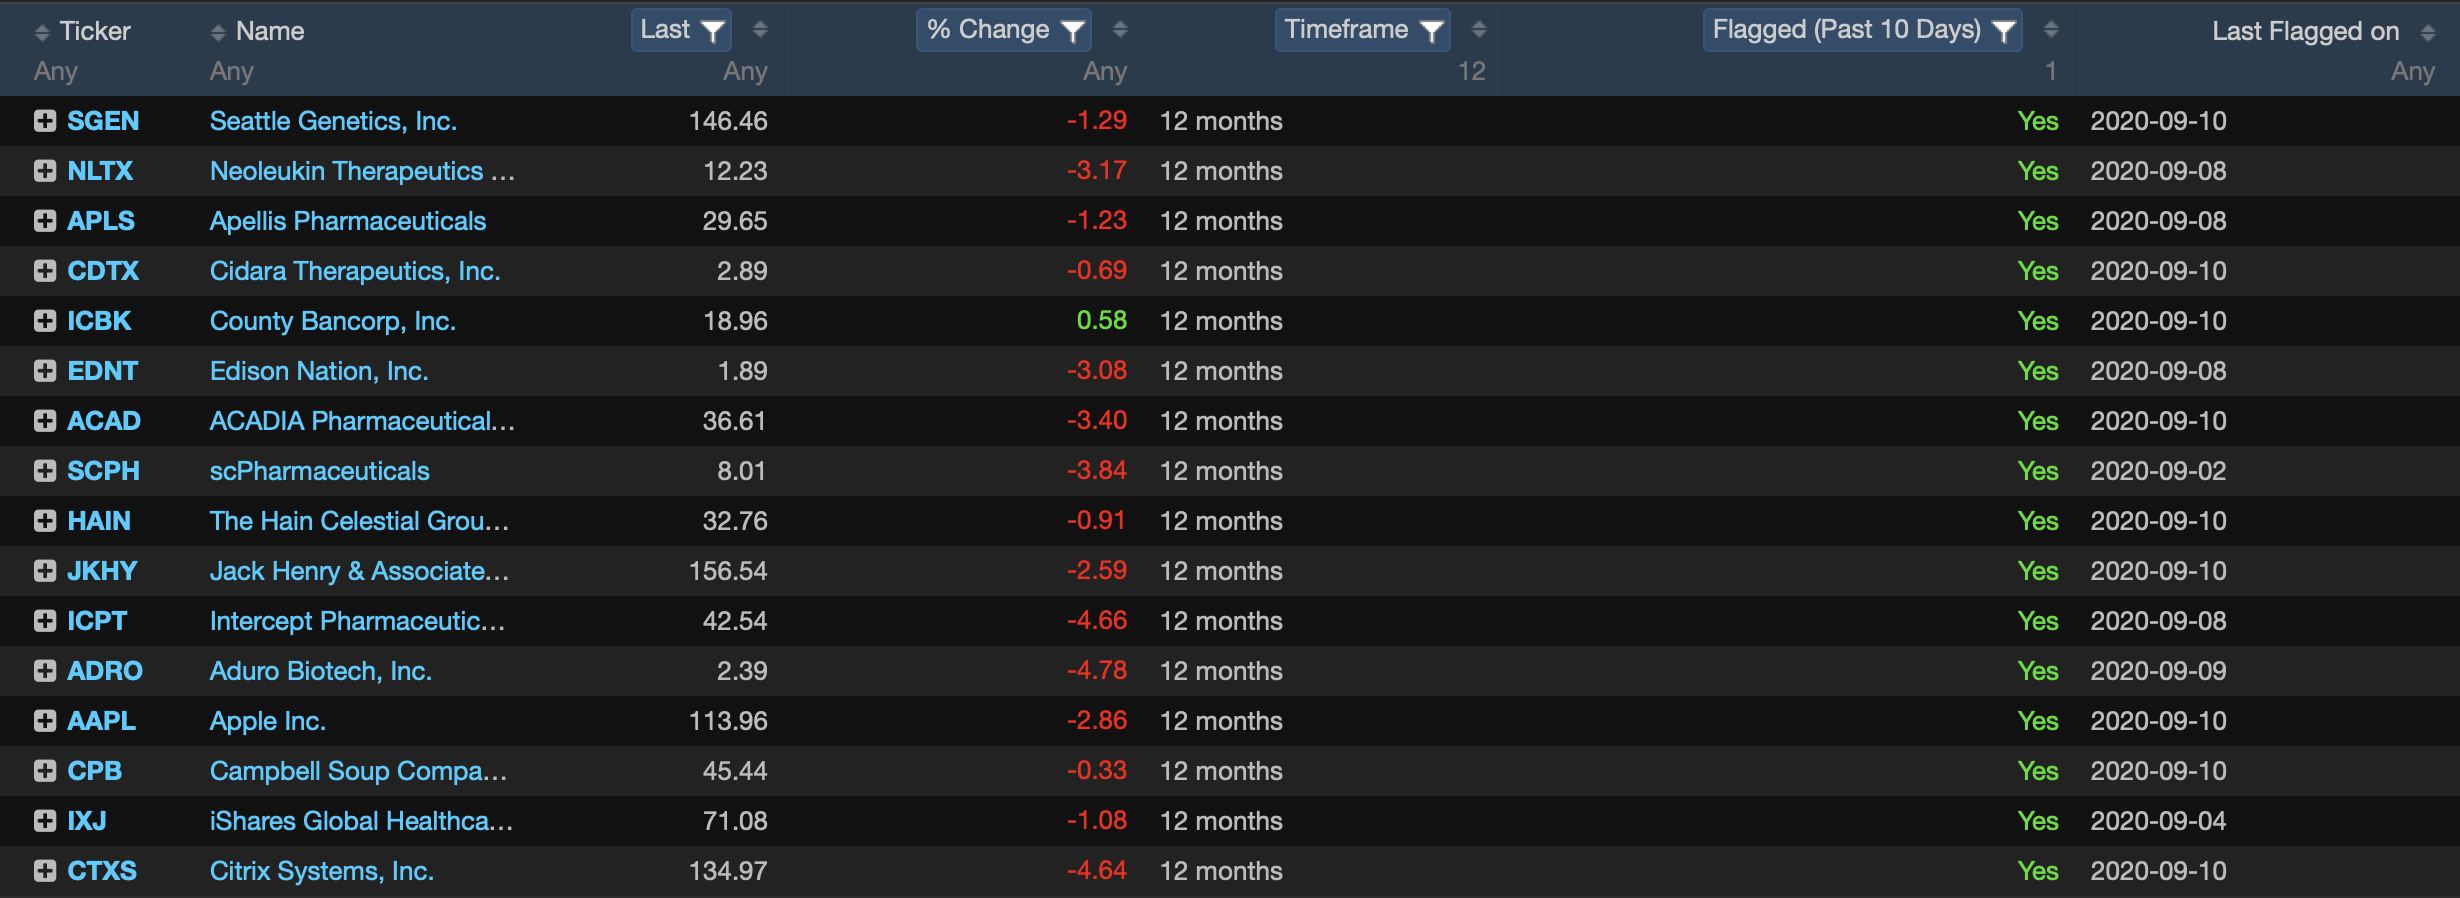Click the Last Flagged on header
This screenshot has height=898, width=2460.
(2306, 31)
